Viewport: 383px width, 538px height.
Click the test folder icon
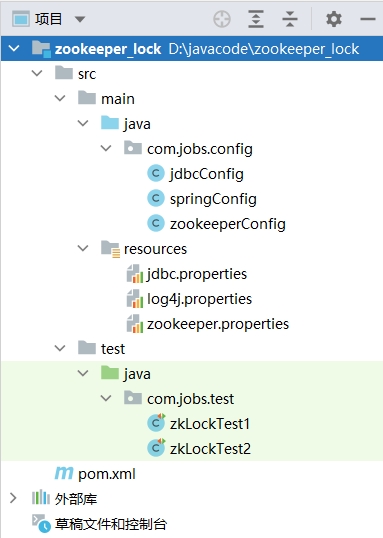coord(87,348)
